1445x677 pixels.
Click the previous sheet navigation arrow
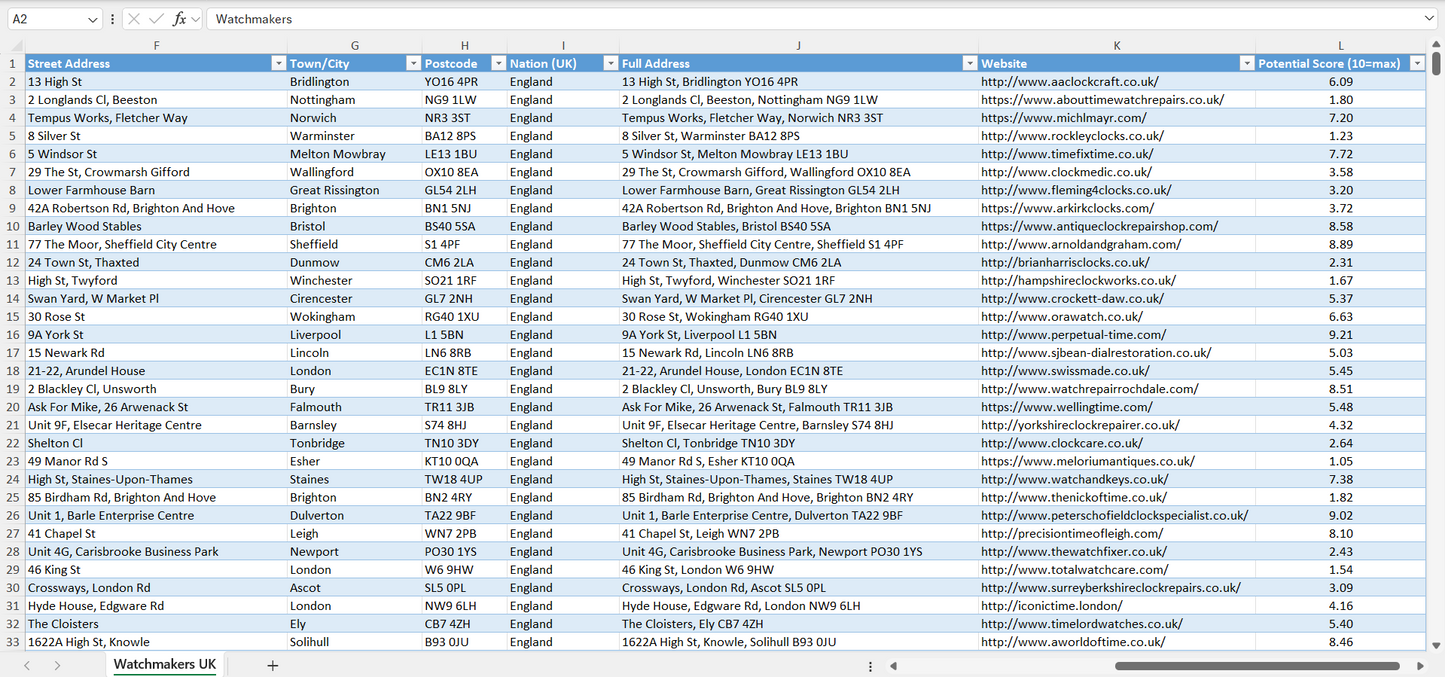point(26,663)
